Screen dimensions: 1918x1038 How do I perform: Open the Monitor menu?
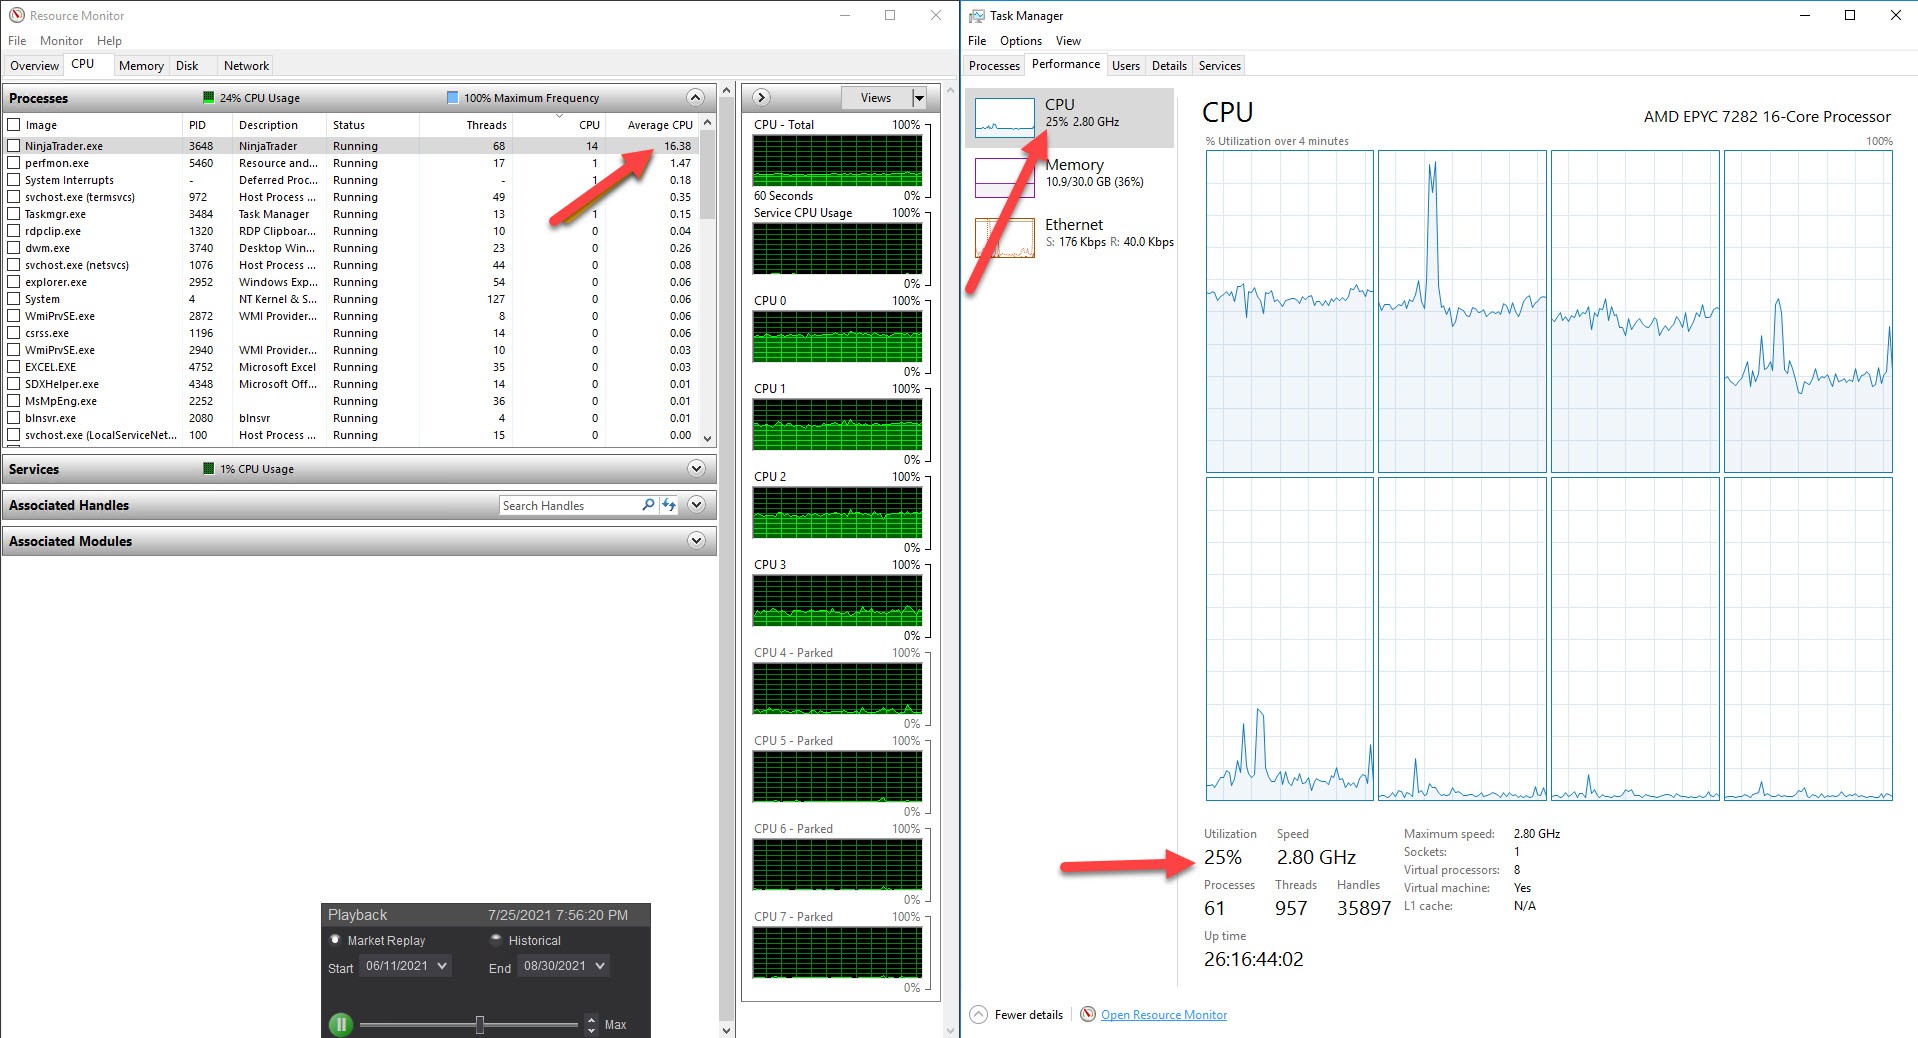tap(61, 41)
